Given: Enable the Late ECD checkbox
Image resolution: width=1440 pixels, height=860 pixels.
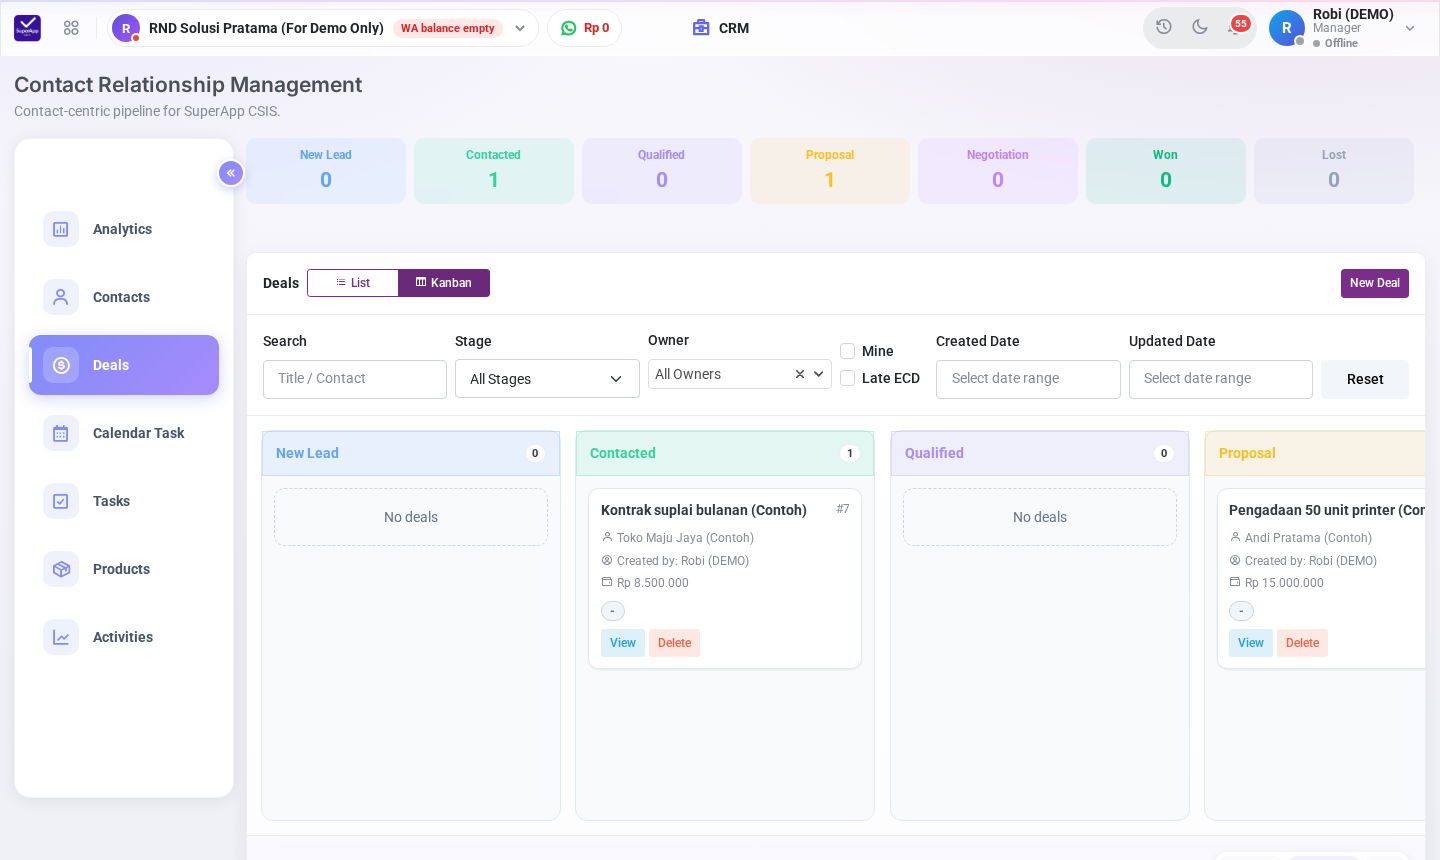Looking at the screenshot, I should 848,378.
